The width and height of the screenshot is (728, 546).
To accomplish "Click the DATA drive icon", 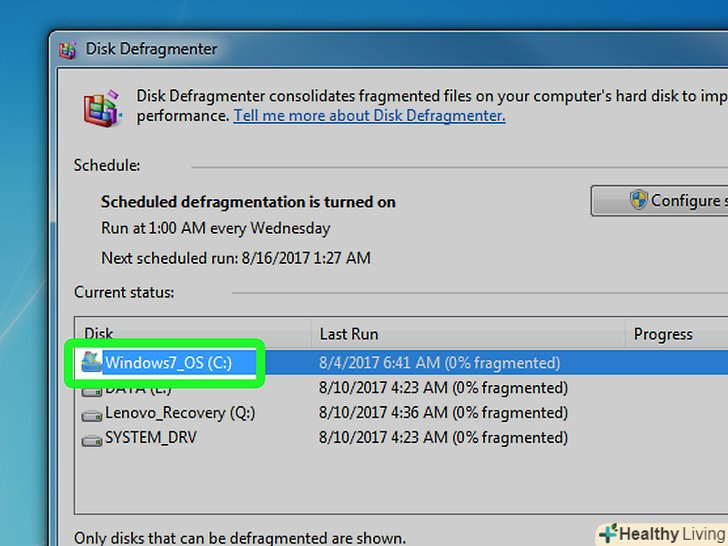I will click(x=91, y=391).
